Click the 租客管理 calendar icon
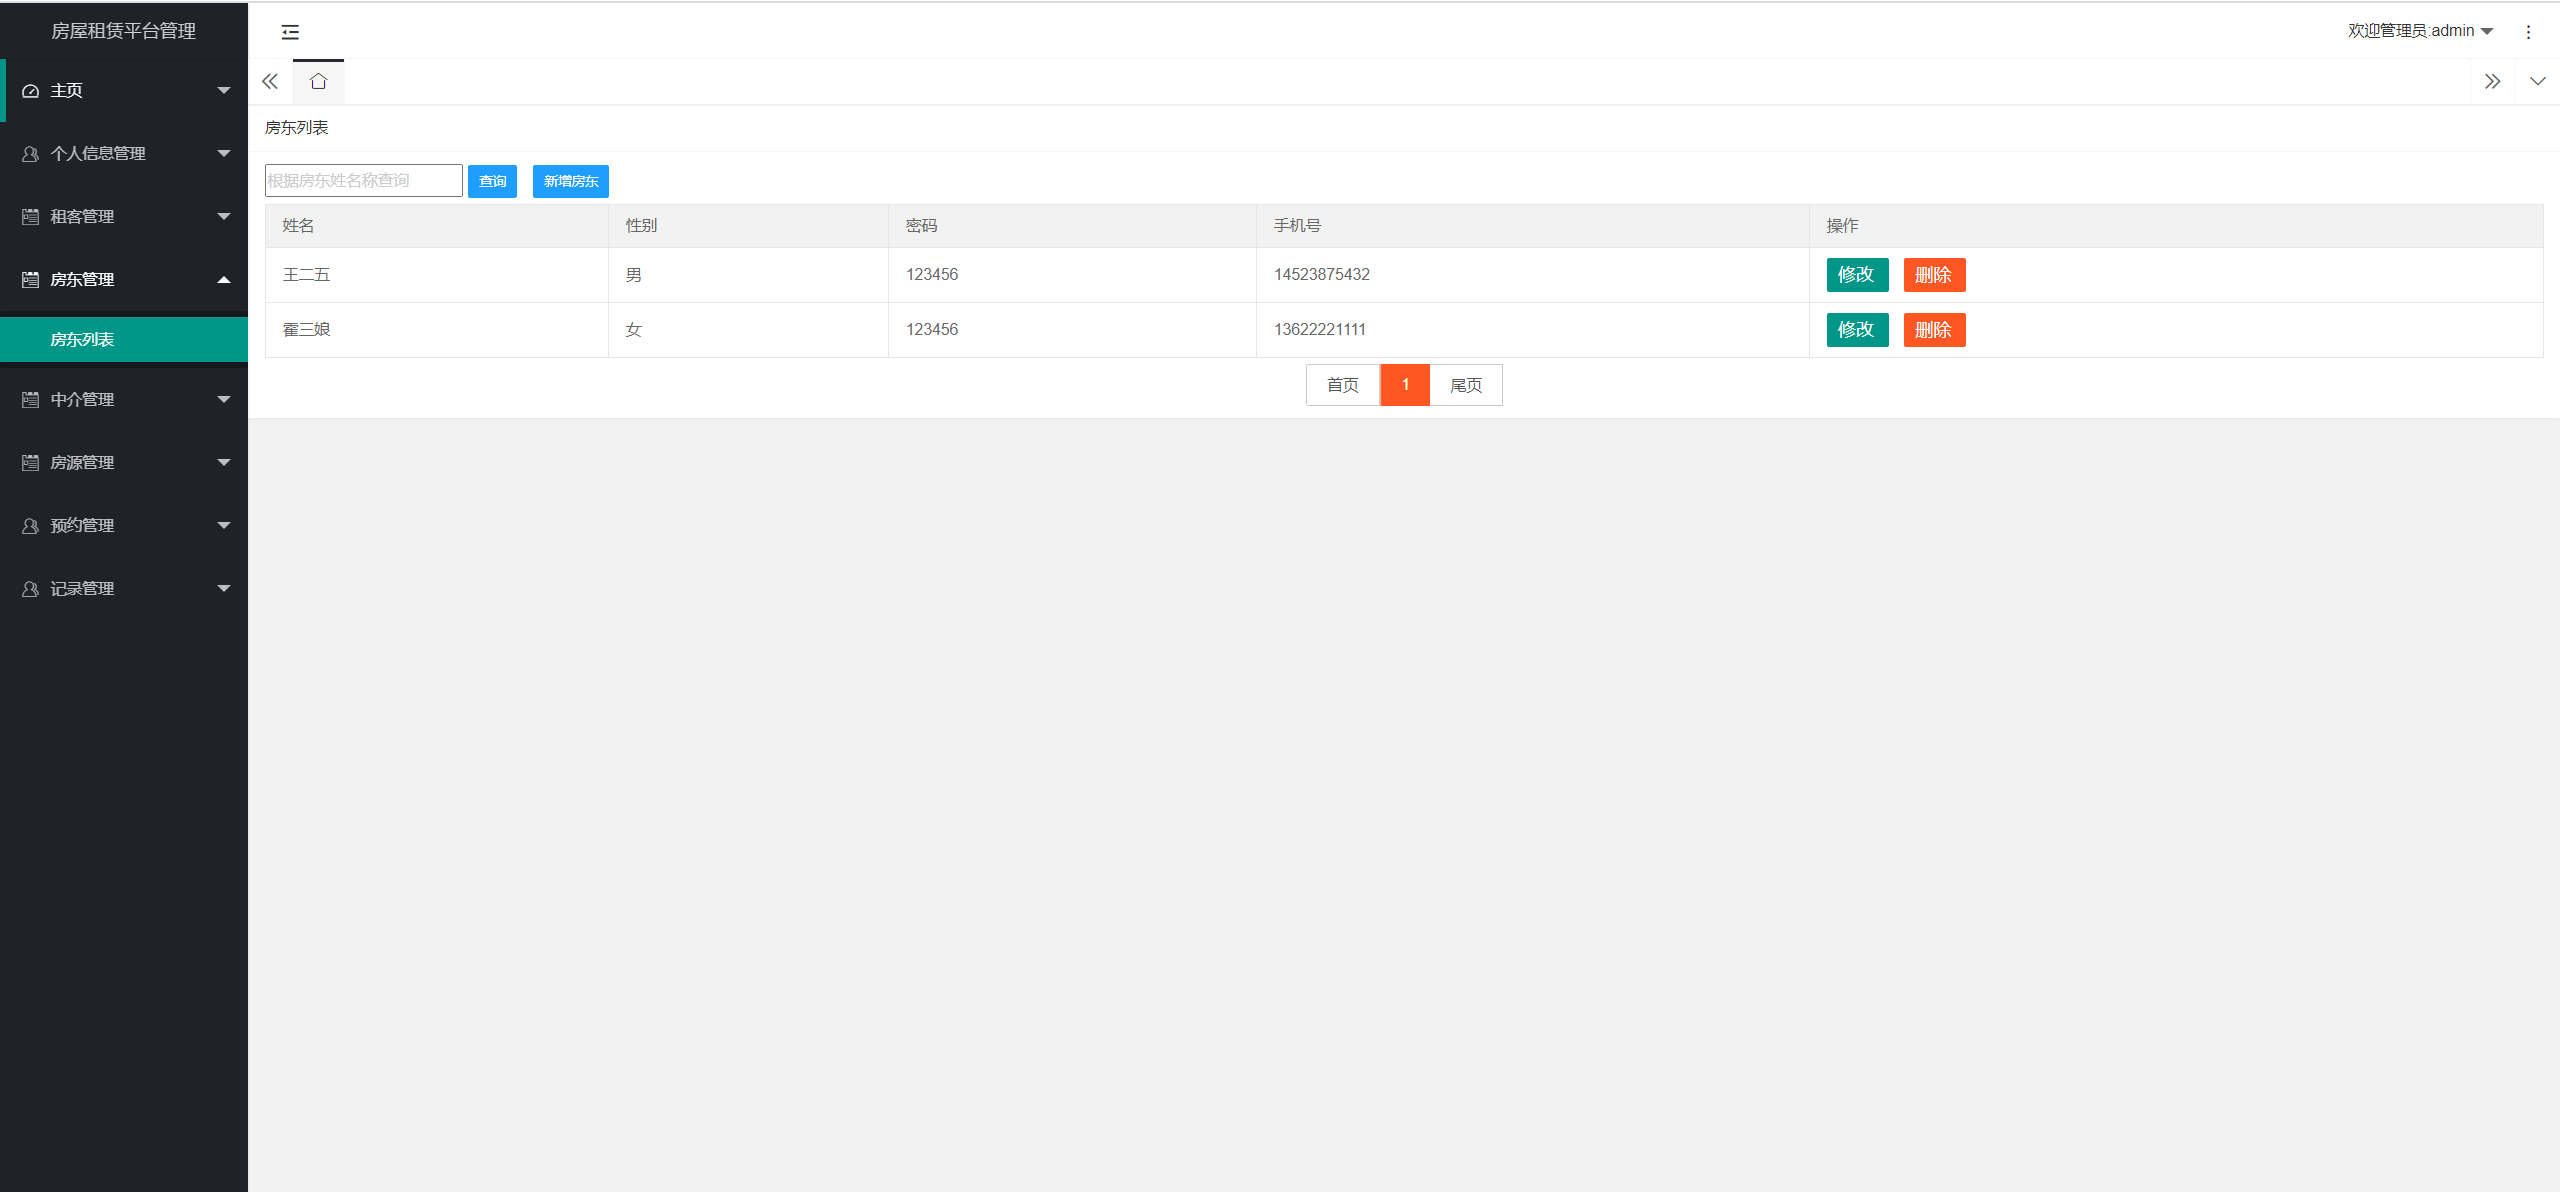 (x=30, y=217)
